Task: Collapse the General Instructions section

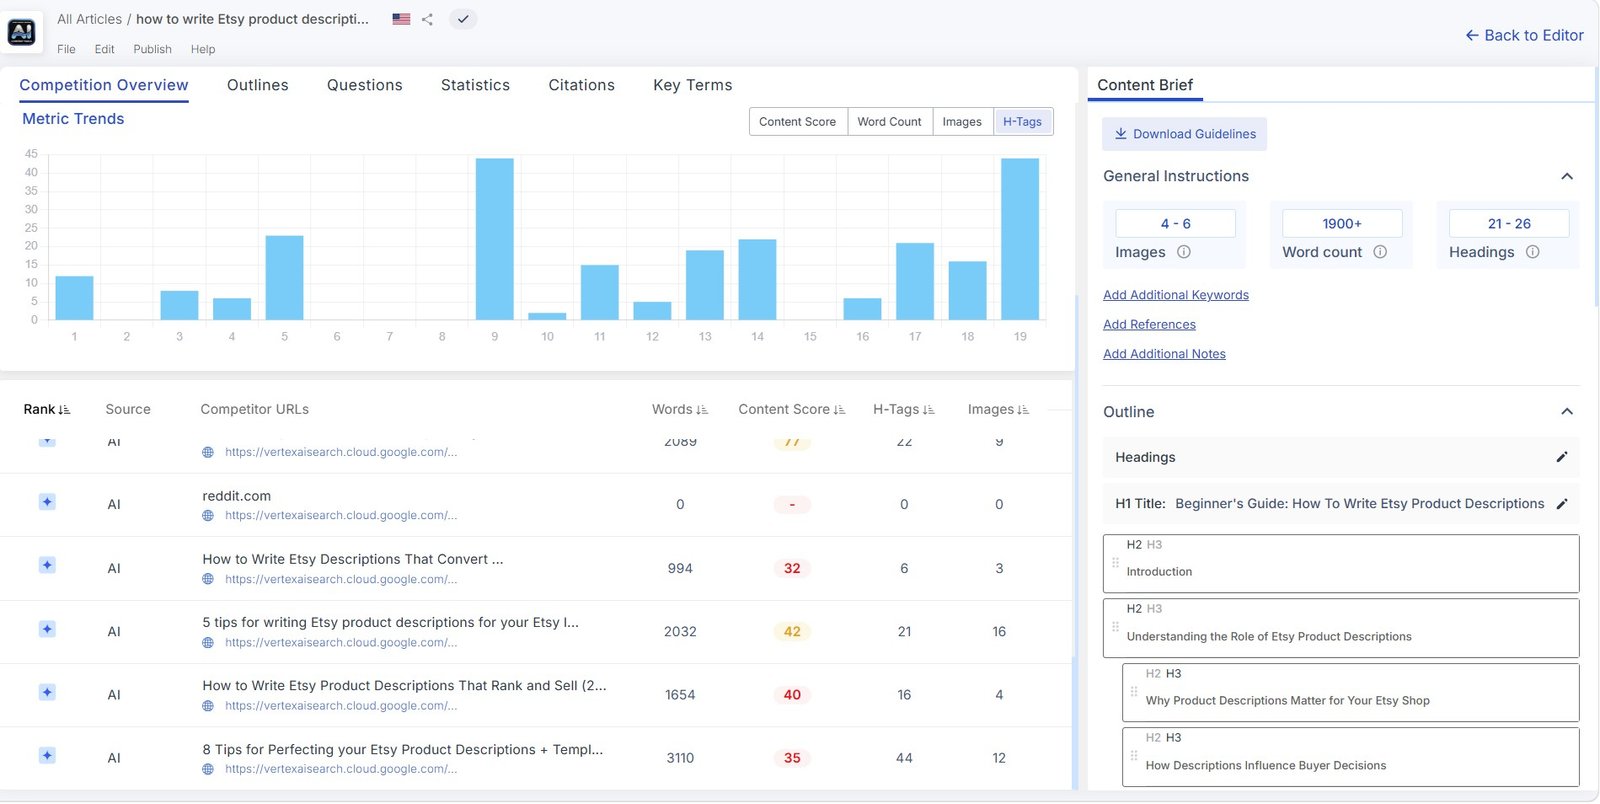Action: 1567,176
